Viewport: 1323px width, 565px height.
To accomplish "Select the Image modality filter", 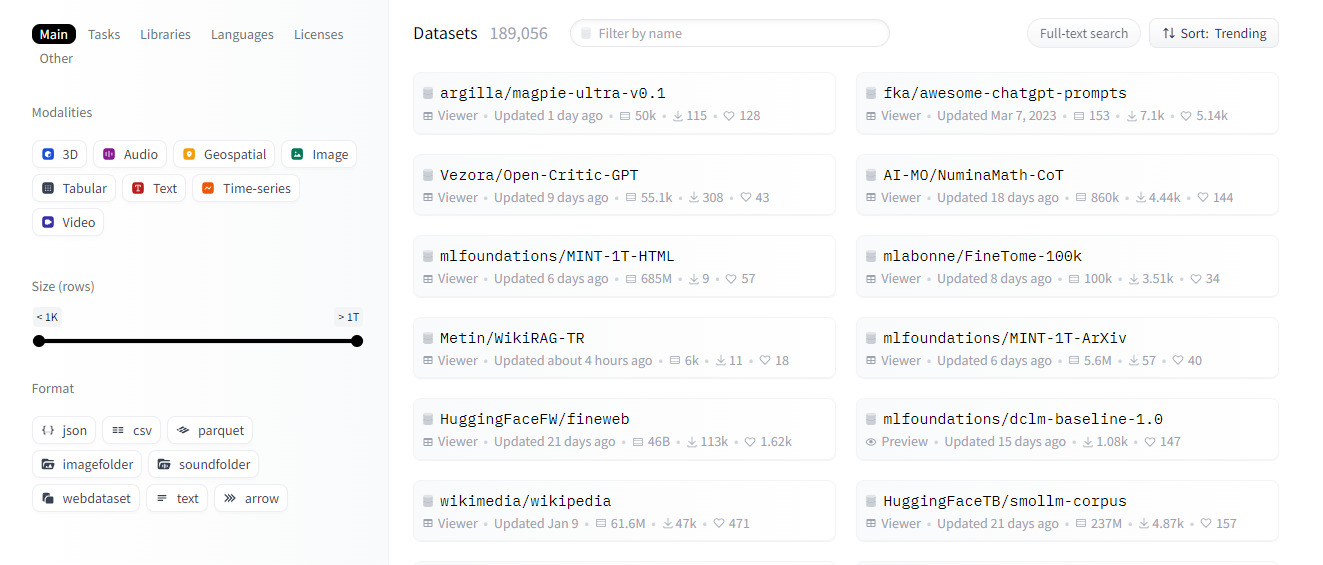I will tap(319, 154).
